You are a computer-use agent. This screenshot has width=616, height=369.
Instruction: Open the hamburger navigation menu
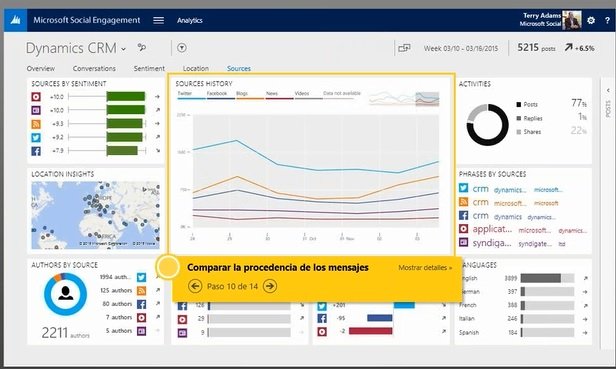click(158, 20)
